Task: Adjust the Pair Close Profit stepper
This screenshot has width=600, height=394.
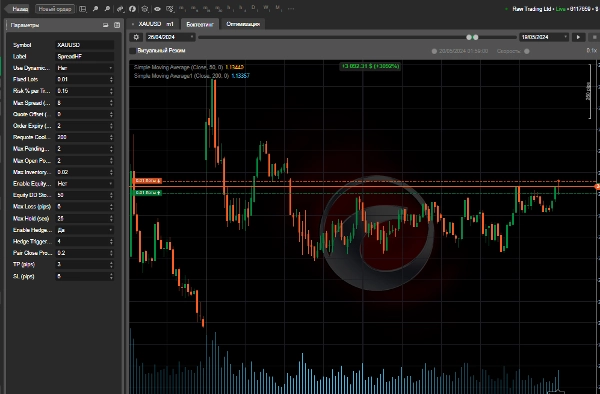Action: coord(111,253)
